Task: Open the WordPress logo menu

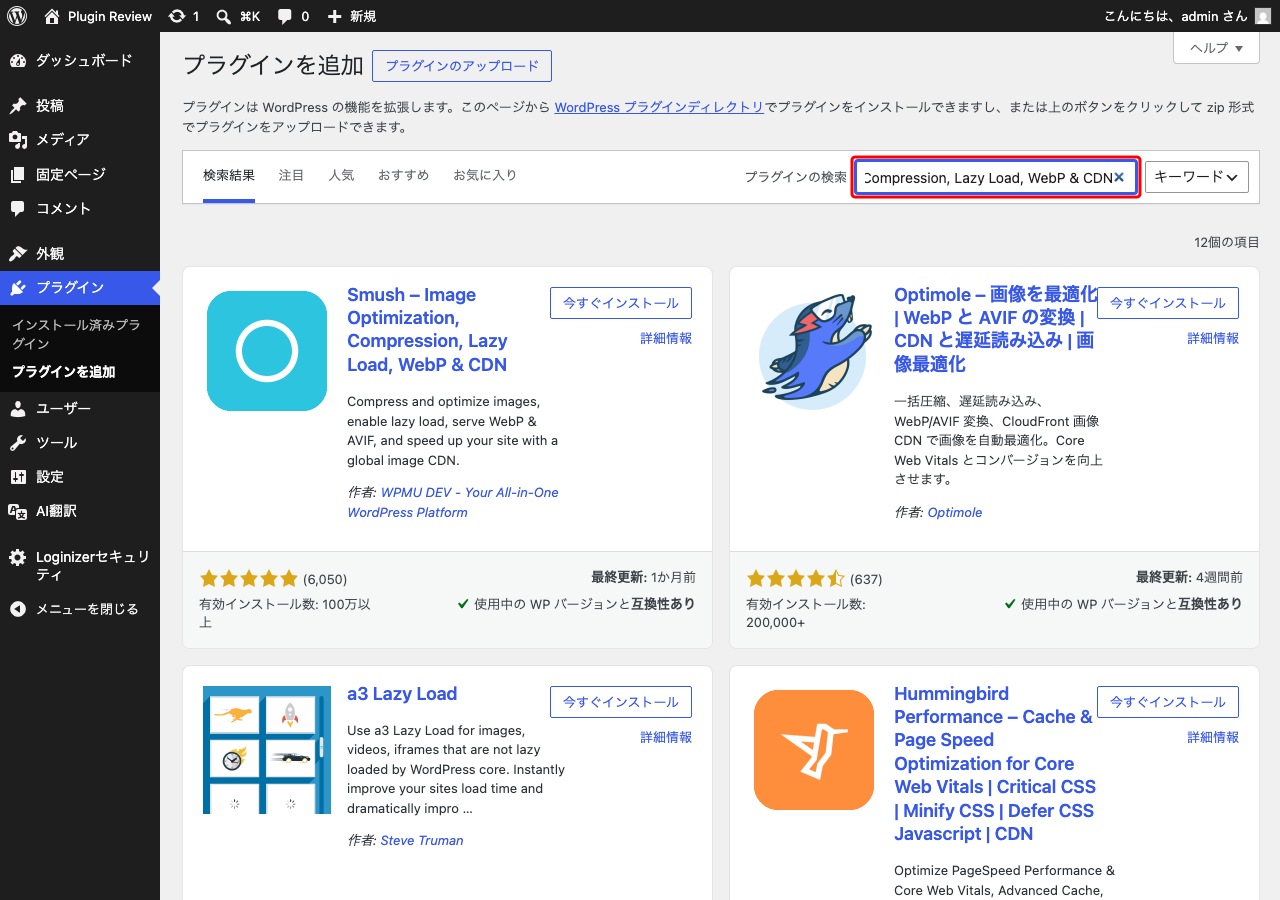Action: pyautogui.click(x=17, y=16)
